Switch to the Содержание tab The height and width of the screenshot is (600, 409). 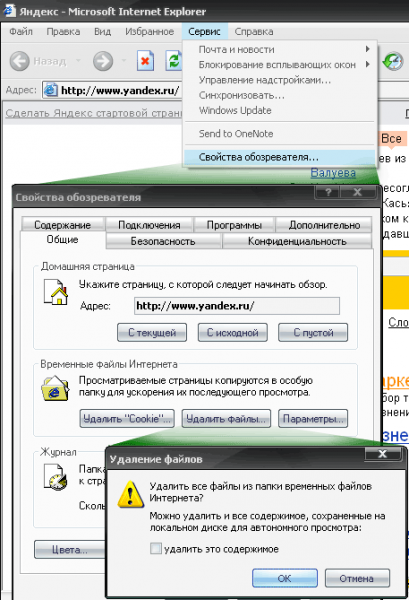pyautogui.click(x=62, y=225)
